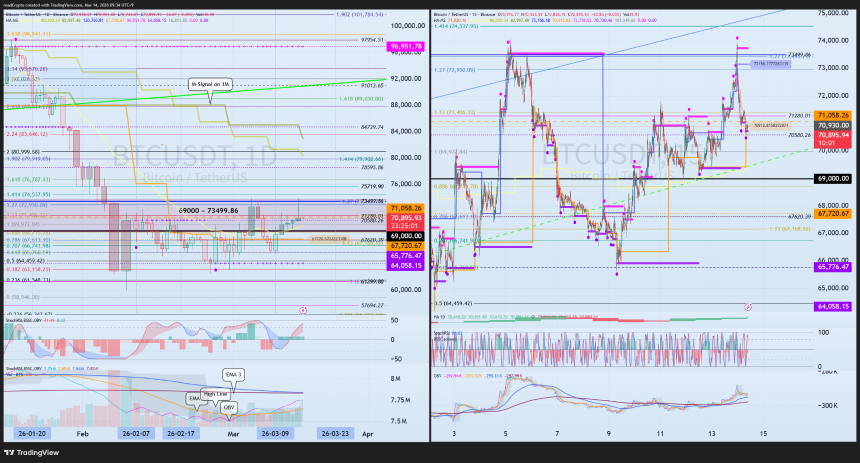Click black 69,000.00 tag on 15-minute chart
Viewport: 860px width, 463px height.
point(833,178)
